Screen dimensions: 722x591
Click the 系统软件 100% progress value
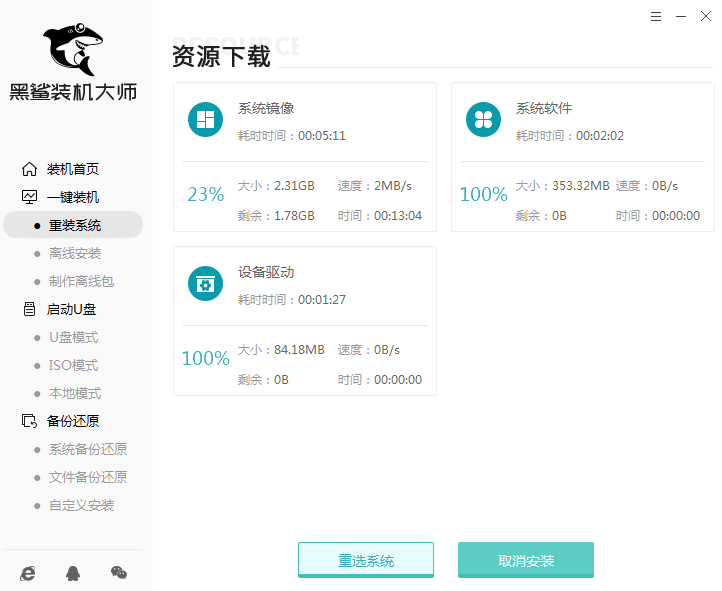(x=483, y=194)
